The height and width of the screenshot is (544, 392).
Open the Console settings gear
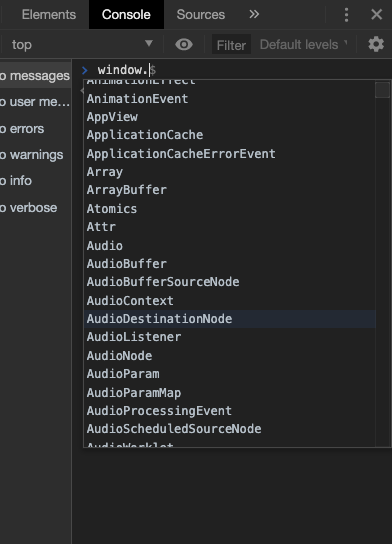[x=376, y=44]
